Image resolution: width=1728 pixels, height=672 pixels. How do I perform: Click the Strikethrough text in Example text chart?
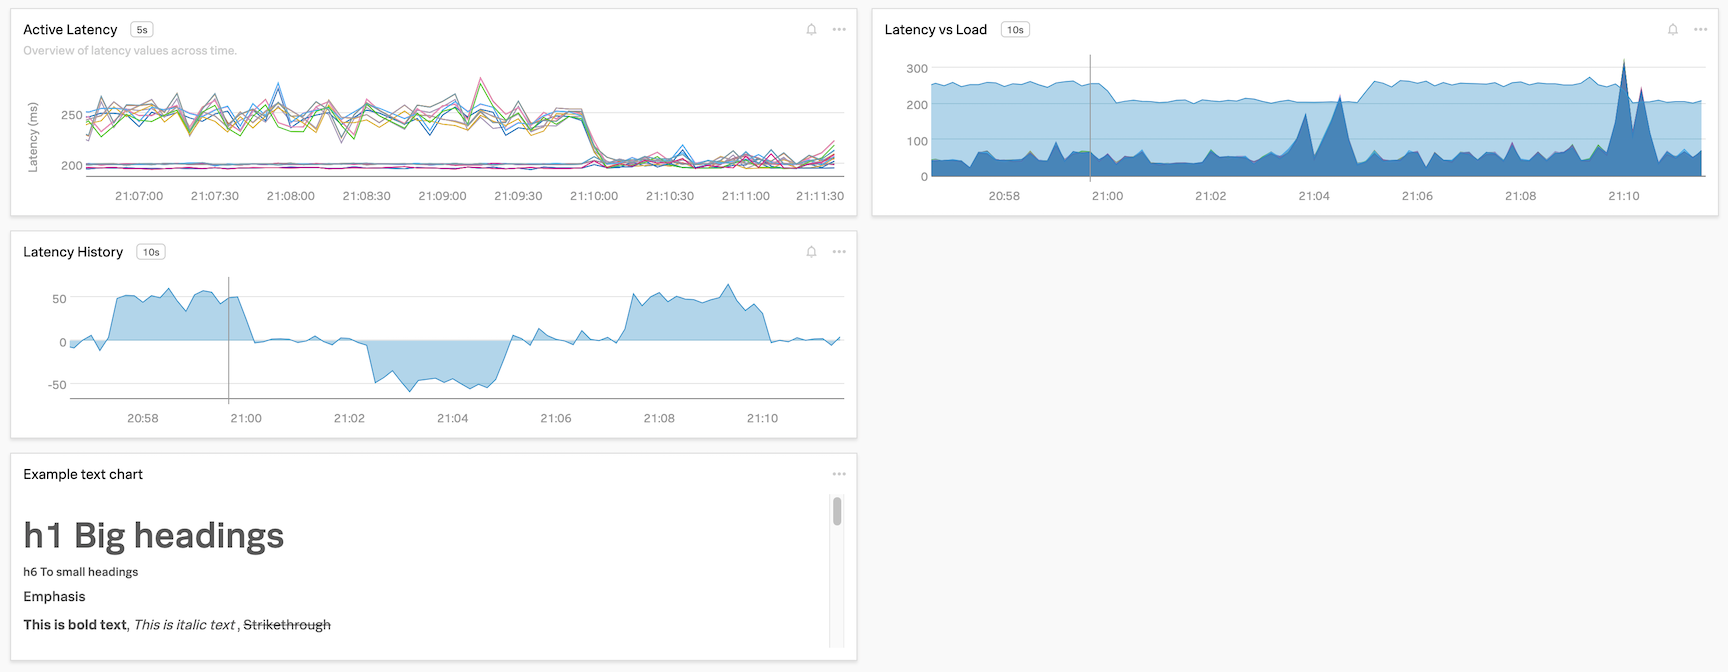click(287, 625)
